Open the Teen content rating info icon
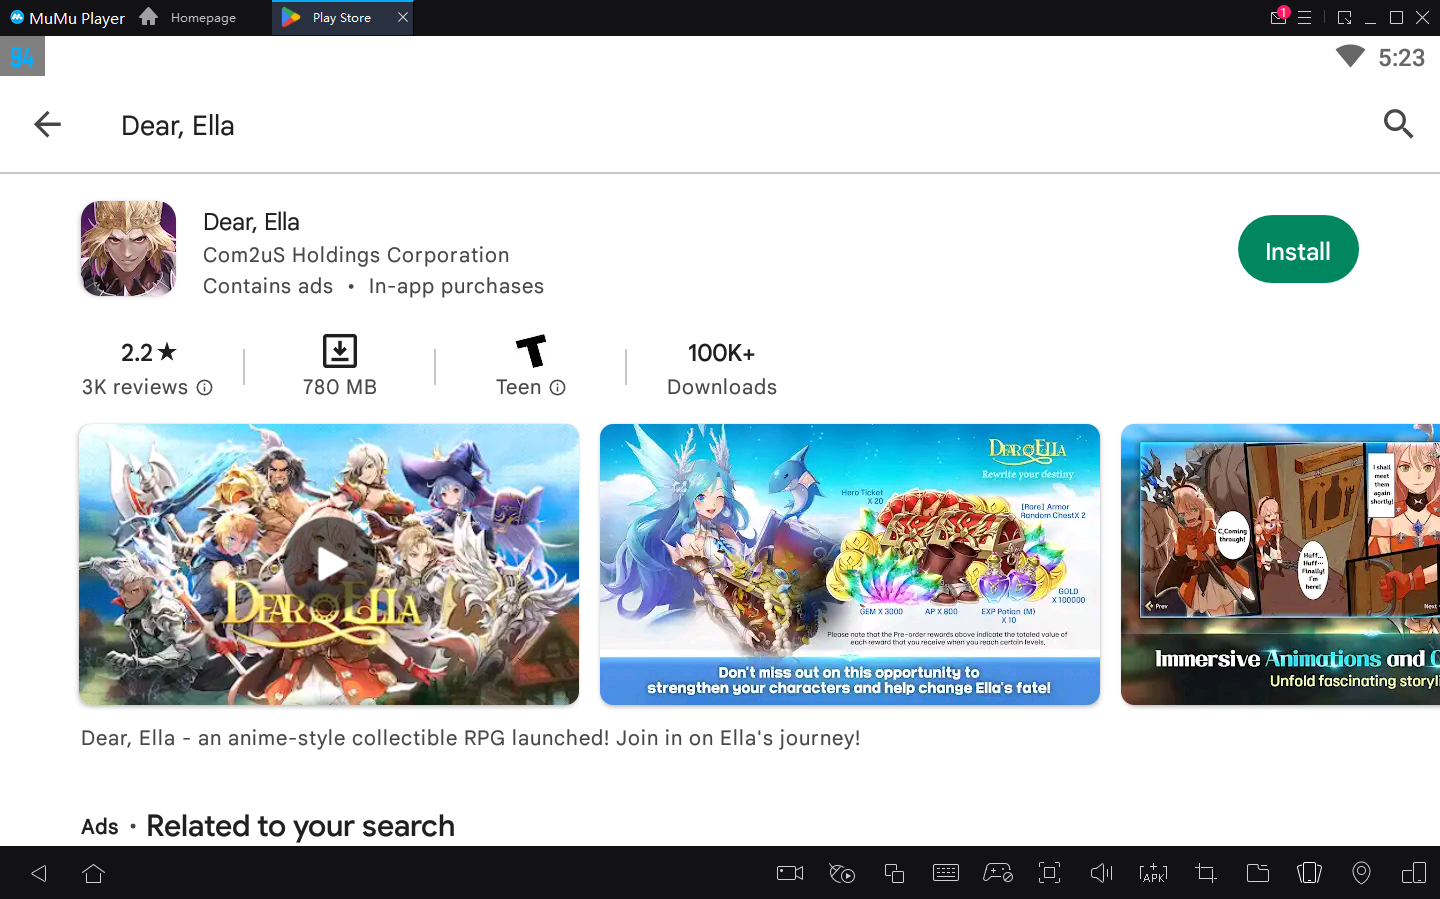The image size is (1440, 899). [x=558, y=388]
